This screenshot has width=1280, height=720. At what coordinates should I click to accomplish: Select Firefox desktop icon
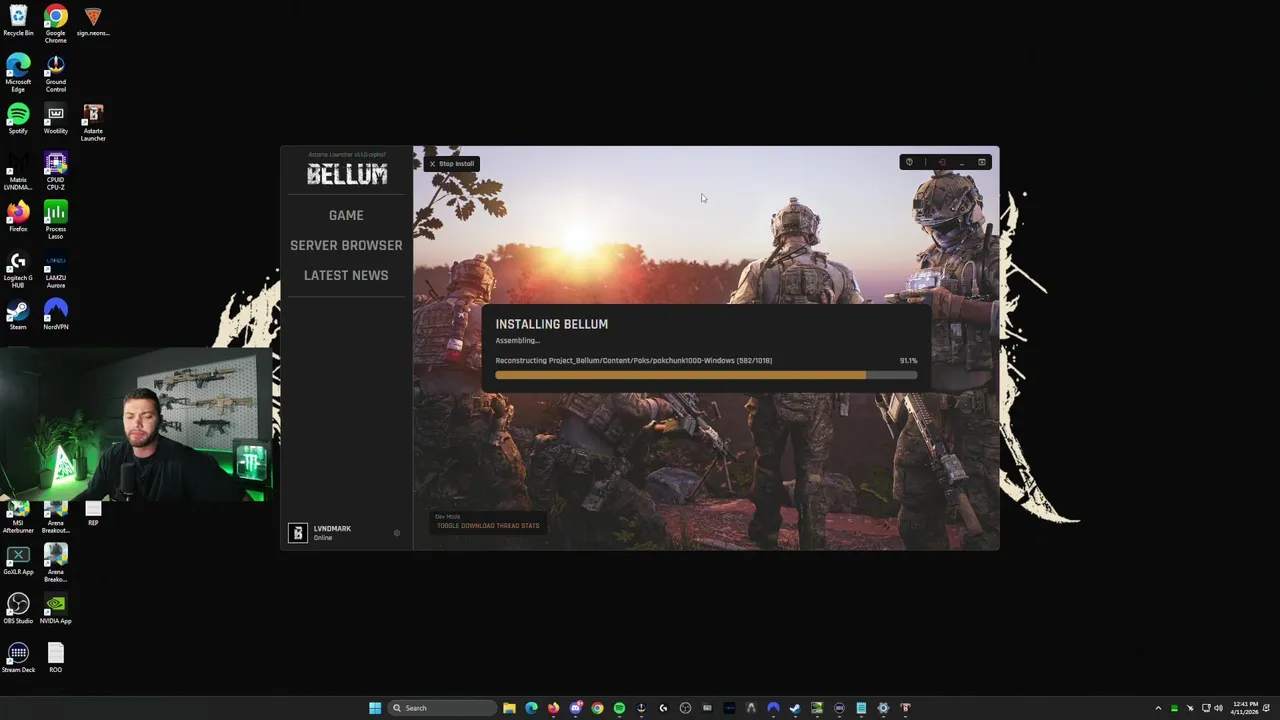(18, 217)
